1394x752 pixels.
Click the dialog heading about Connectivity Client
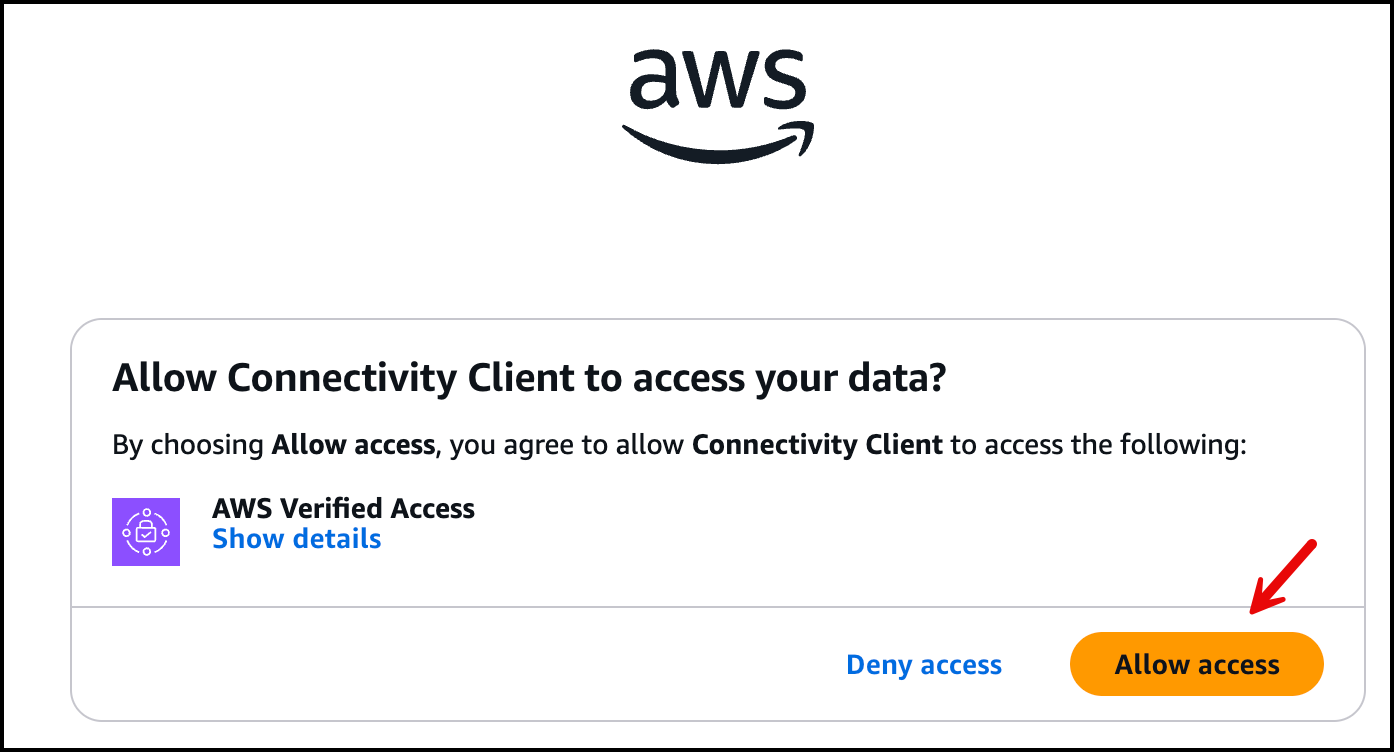[x=531, y=378]
